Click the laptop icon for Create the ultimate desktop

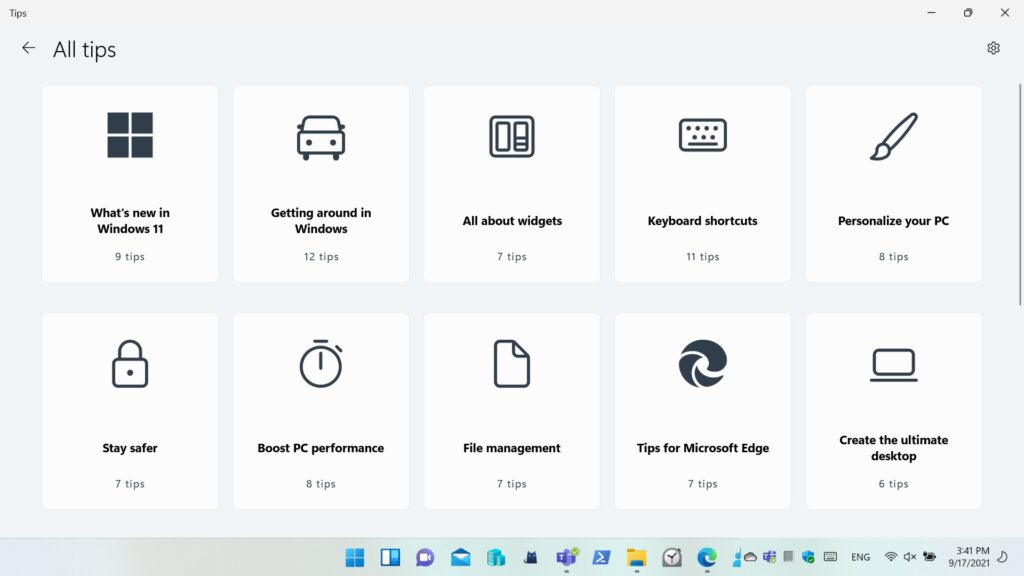[x=893, y=365]
